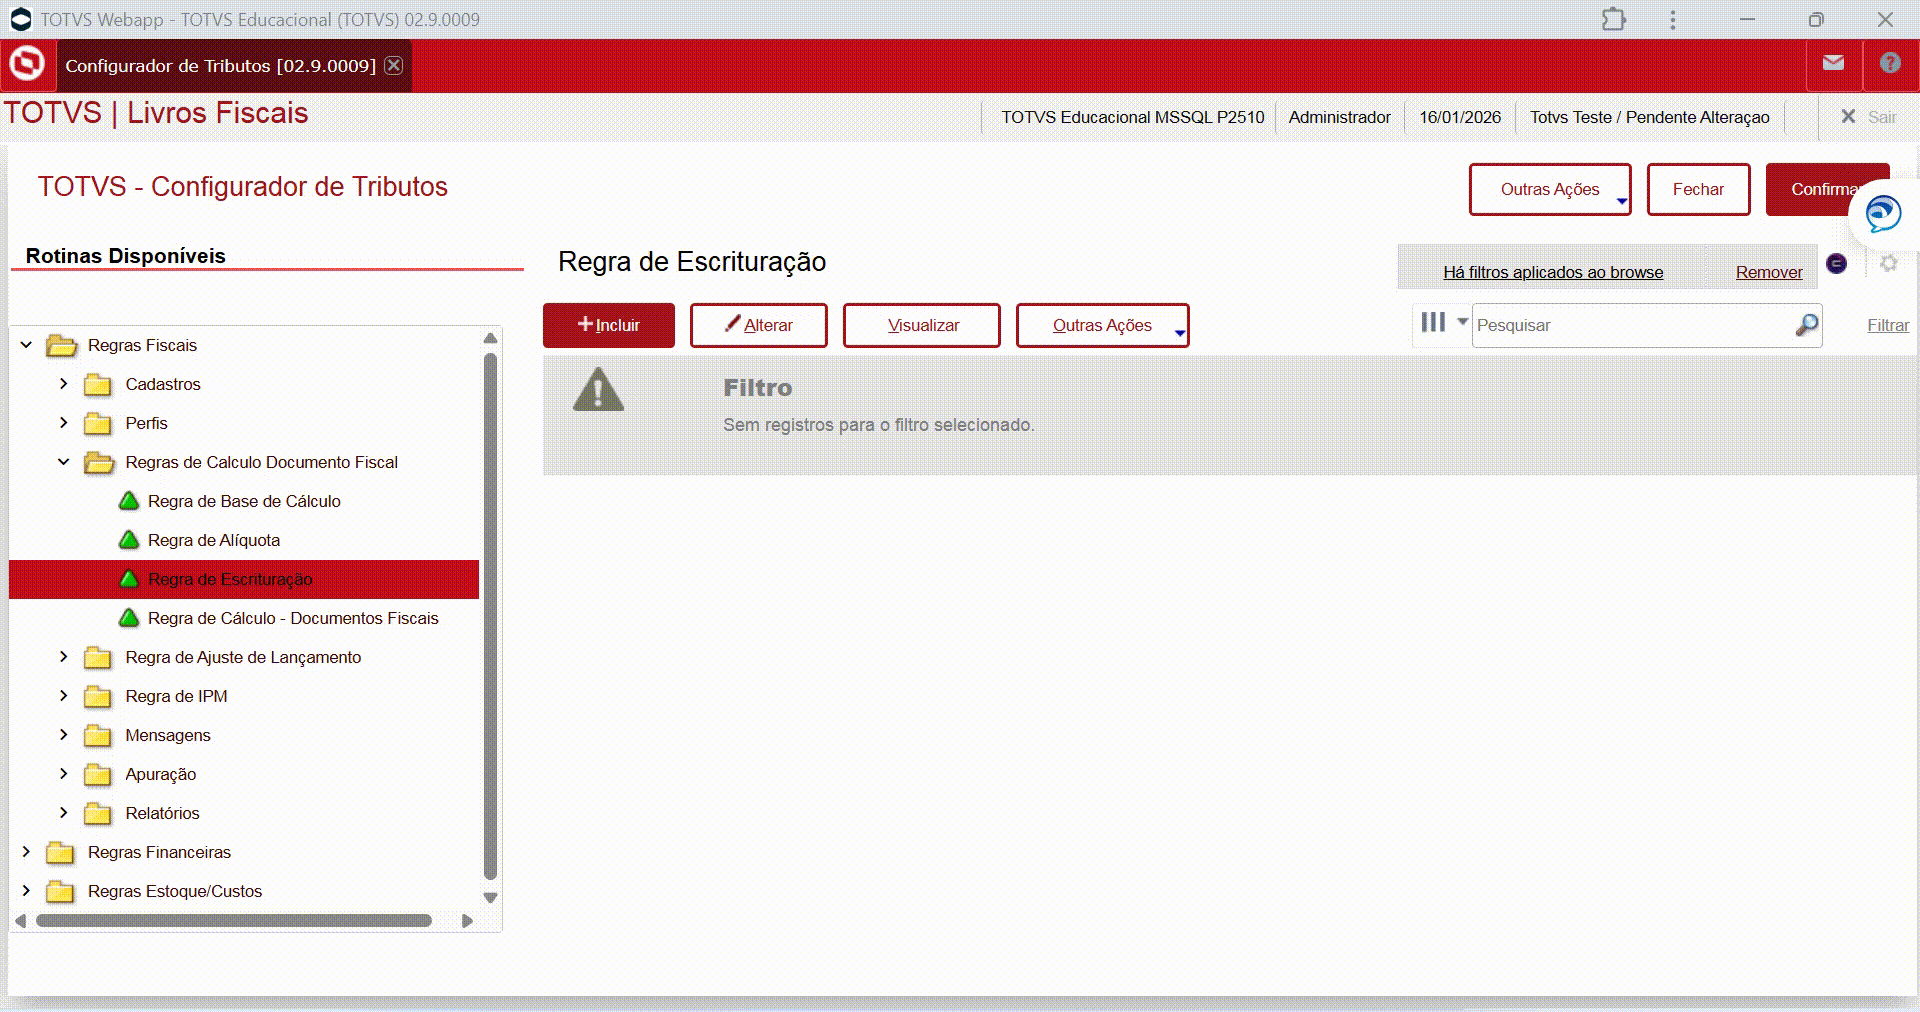Screen dimensions: 1920x1012
Task: Click the Fechar button
Action: pyautogui.click(x=1698, y=189)
